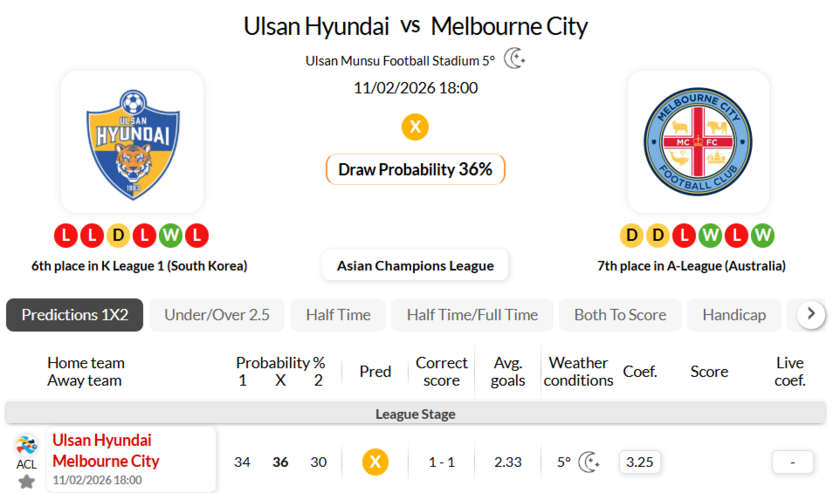The width and height of the screenshot is (840, 493).
Task: Click the 3.25 coefficient odds box
Action: tap(639, 462)
